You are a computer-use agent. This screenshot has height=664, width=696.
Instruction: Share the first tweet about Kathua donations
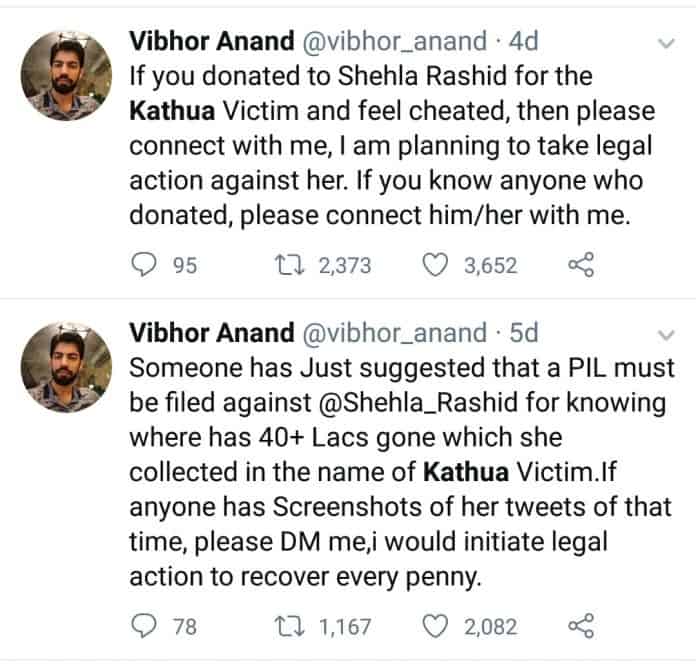(580, 265)
